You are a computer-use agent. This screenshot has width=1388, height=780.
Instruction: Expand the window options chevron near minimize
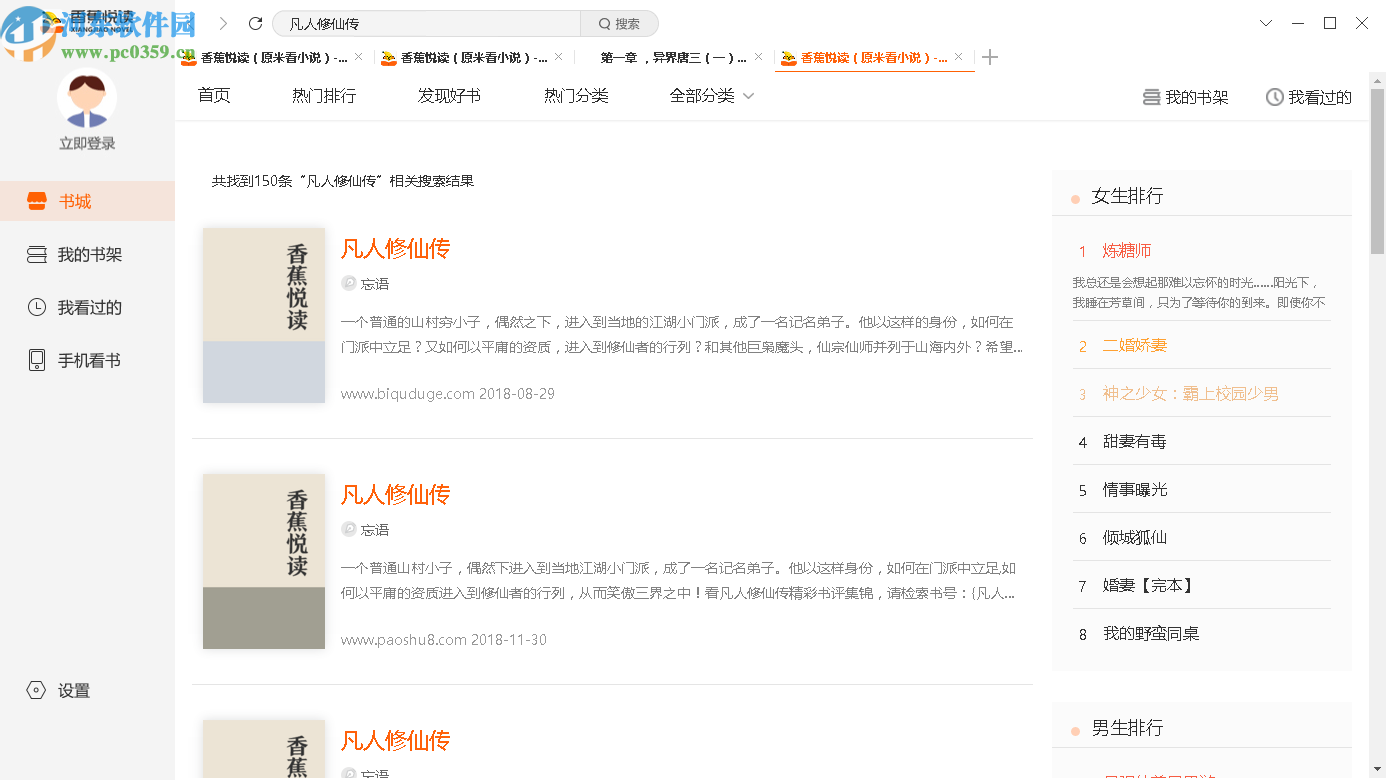click(x=1267, y=22)
